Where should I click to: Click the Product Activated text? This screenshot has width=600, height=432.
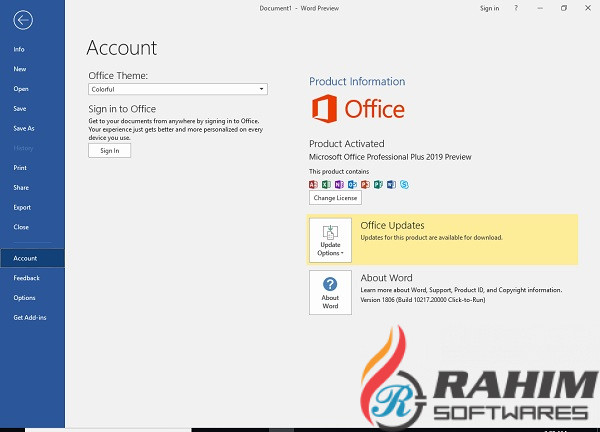347,144
